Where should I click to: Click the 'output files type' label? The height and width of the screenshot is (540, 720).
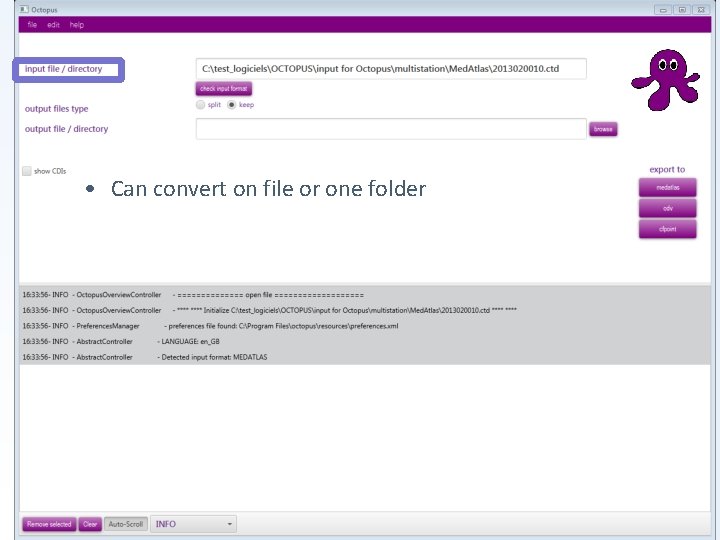pos(56,109)
